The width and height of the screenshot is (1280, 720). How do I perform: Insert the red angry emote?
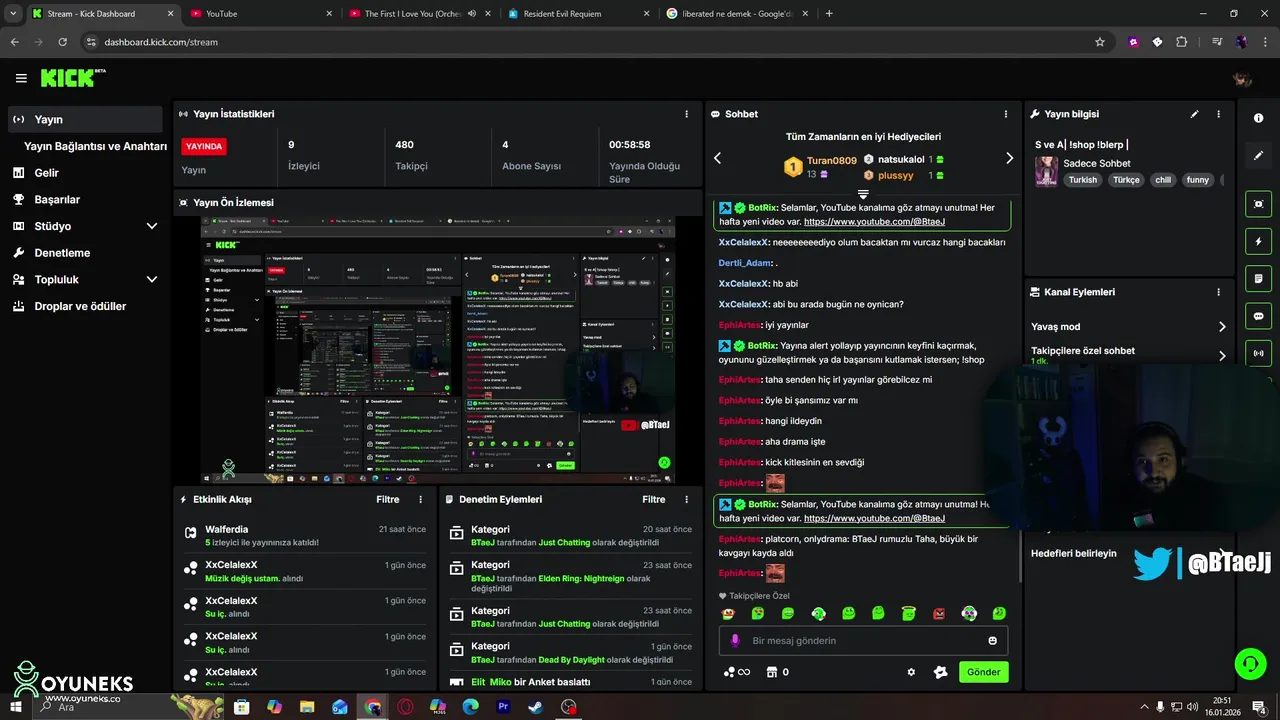[x=939, y=613]
